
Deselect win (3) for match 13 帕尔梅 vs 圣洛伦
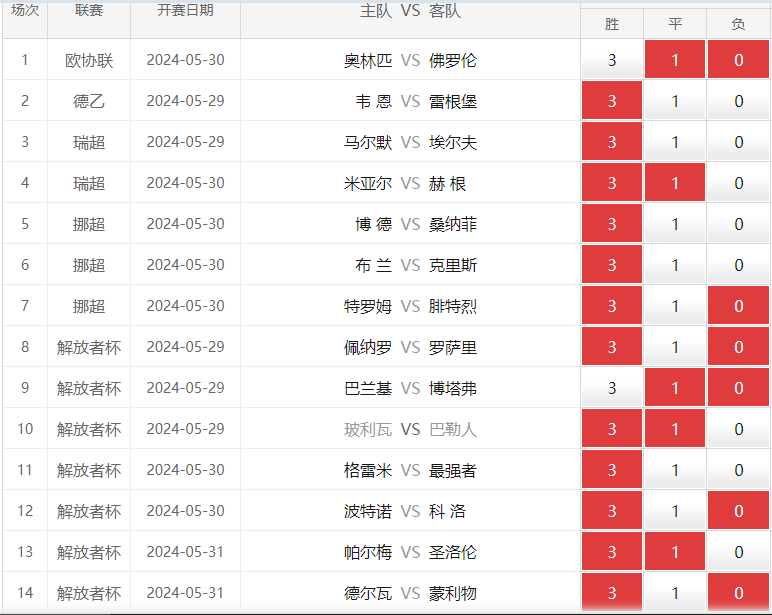(x=612, y=551)
